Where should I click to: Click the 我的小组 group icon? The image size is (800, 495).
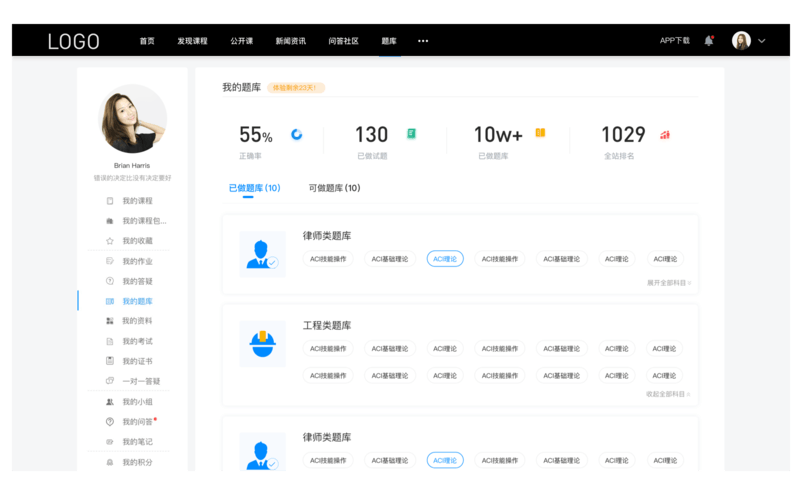(110, 402)
